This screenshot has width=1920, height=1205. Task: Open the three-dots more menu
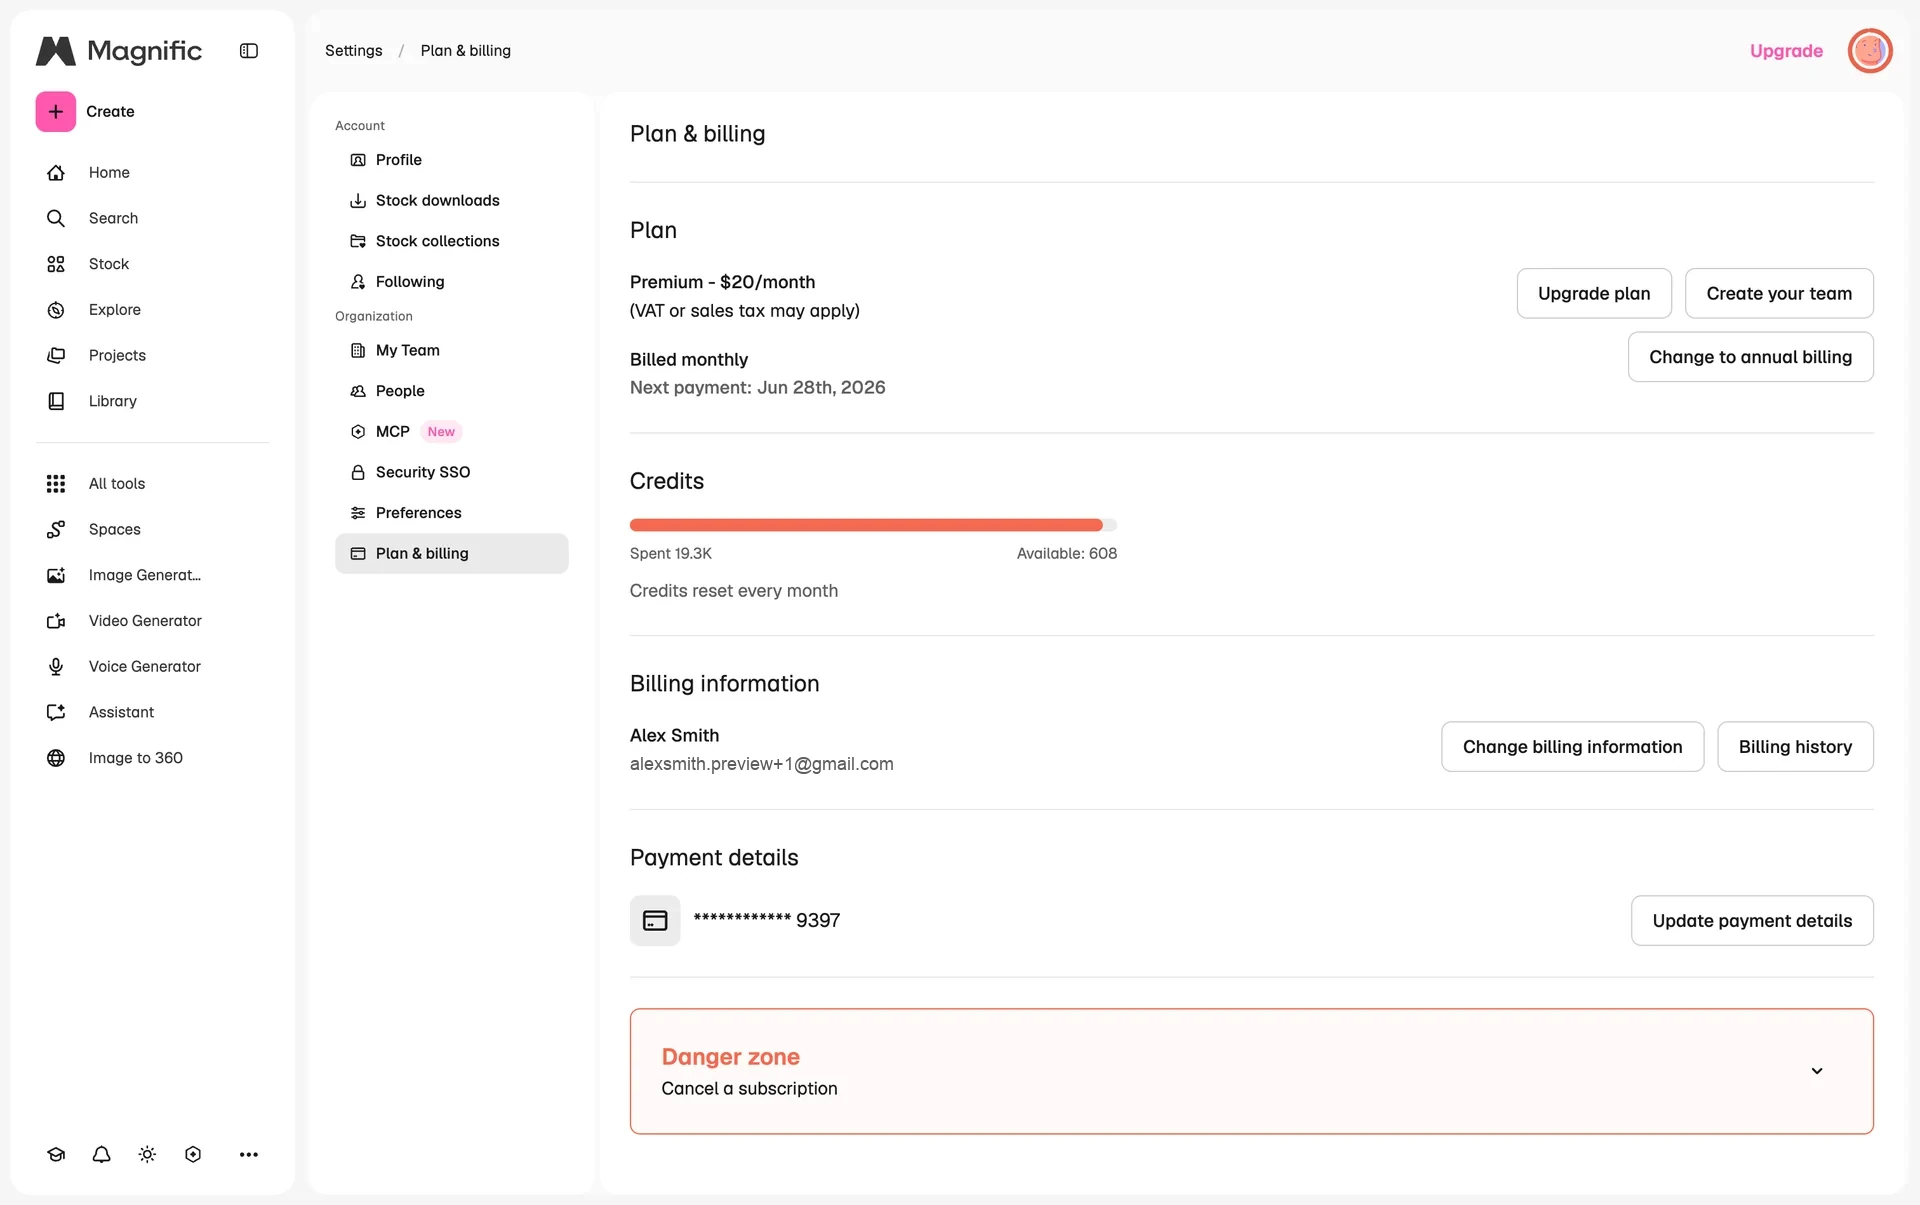pyautogui.click(x=249, y=1154)
